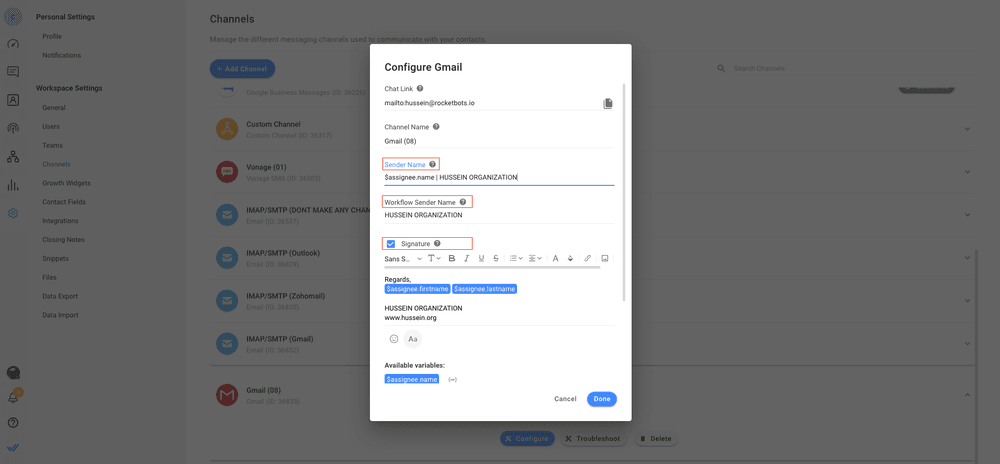Uncheck the Signature checkbox
The image size is (1000, 464).
(x=391, y=244)
